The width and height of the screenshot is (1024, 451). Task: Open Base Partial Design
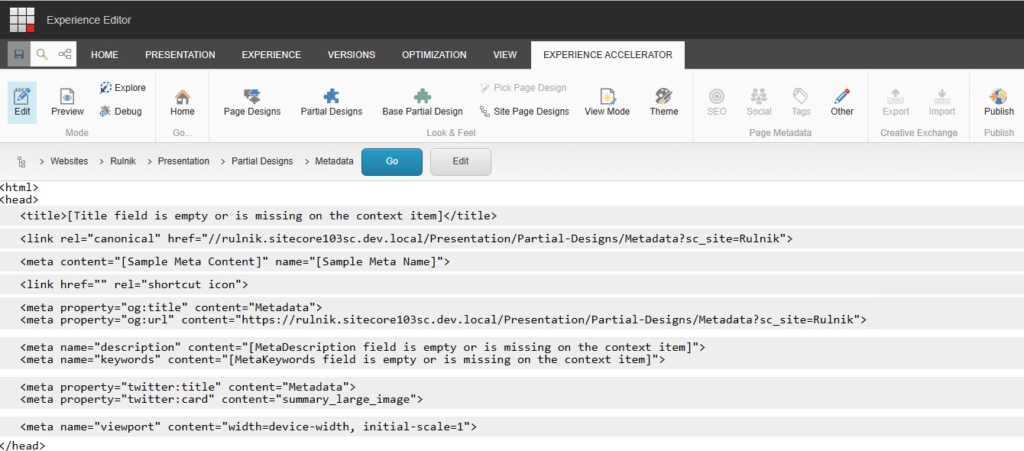[422, 102]
